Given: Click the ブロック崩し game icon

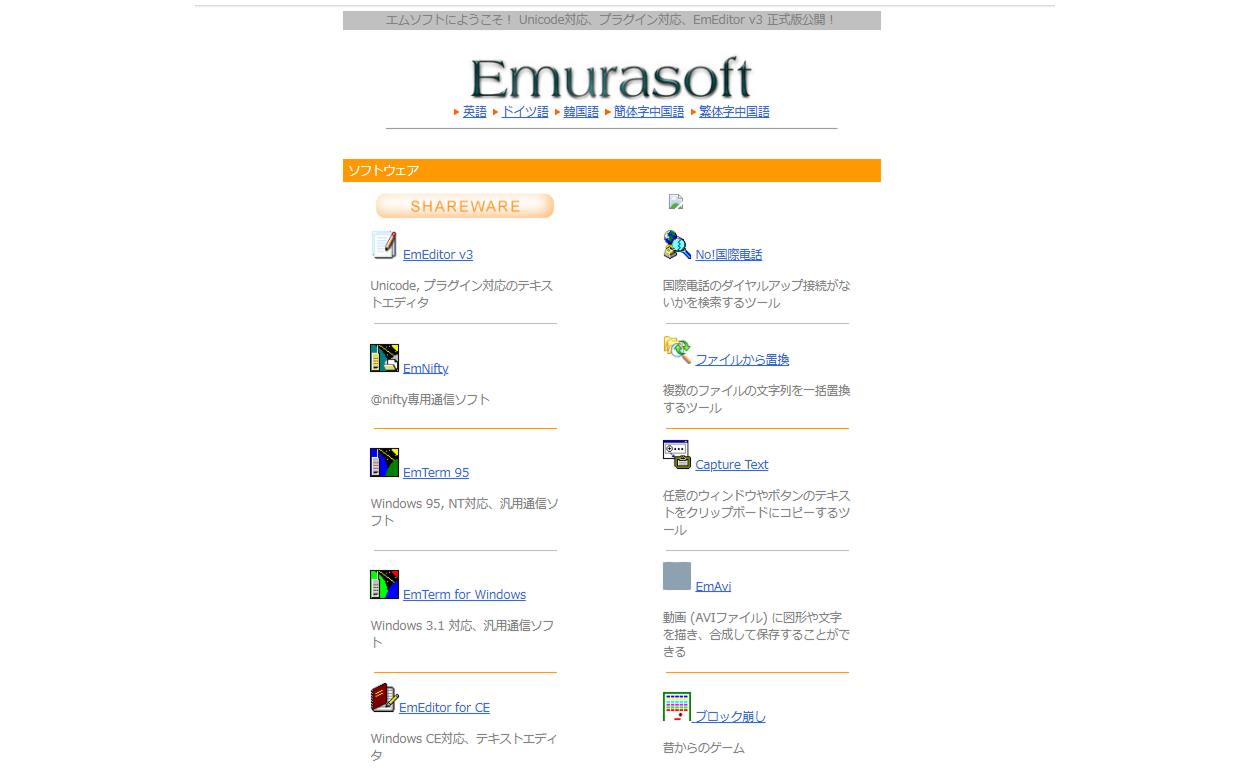Looking at the screenshot, I should click(x=677, y=706).
